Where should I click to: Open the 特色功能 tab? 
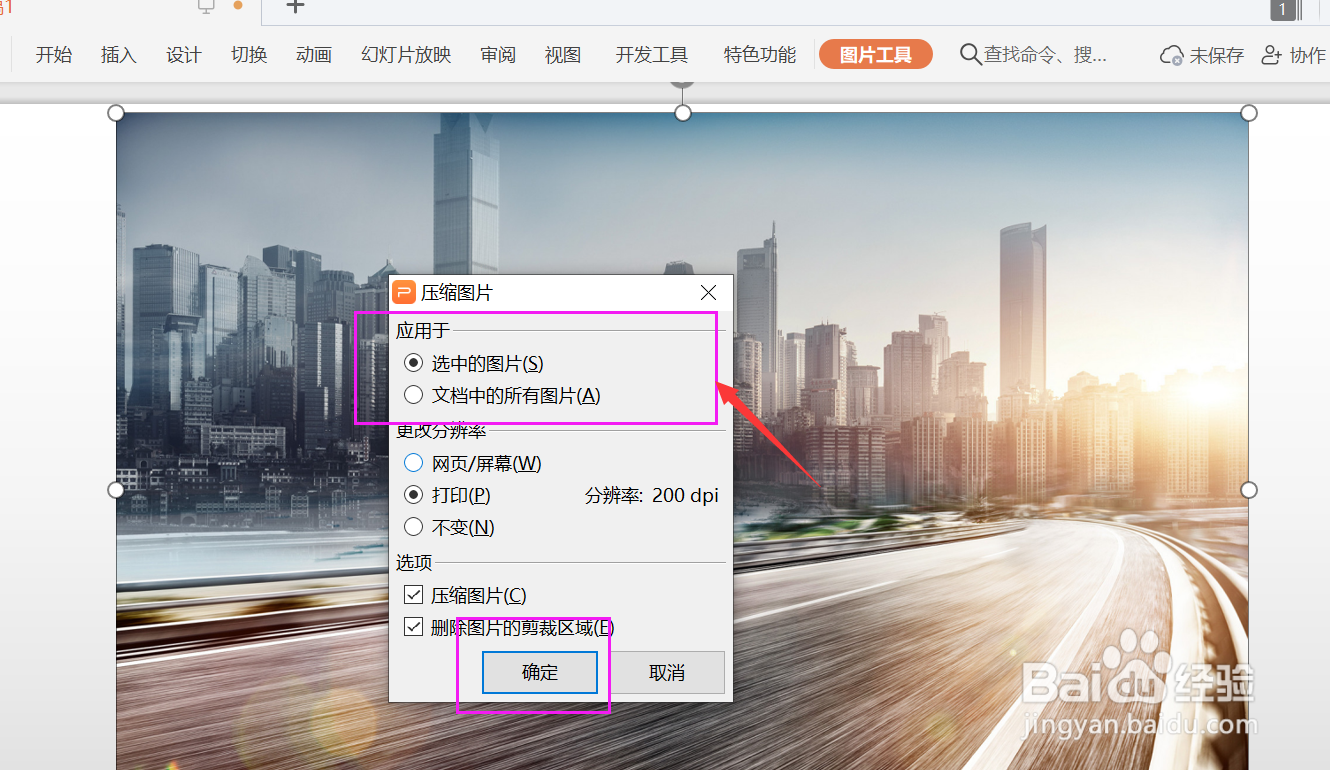click(x=760, y=55)
